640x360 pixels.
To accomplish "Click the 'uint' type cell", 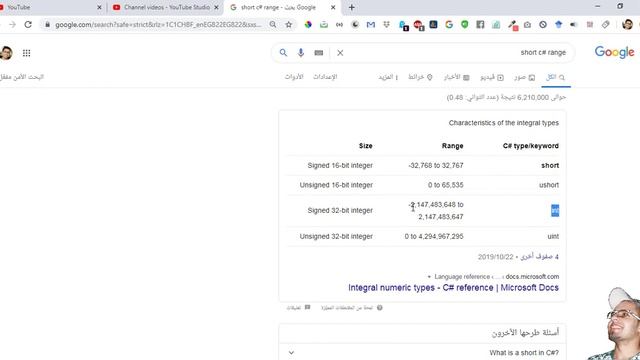I will pos(553,236).
